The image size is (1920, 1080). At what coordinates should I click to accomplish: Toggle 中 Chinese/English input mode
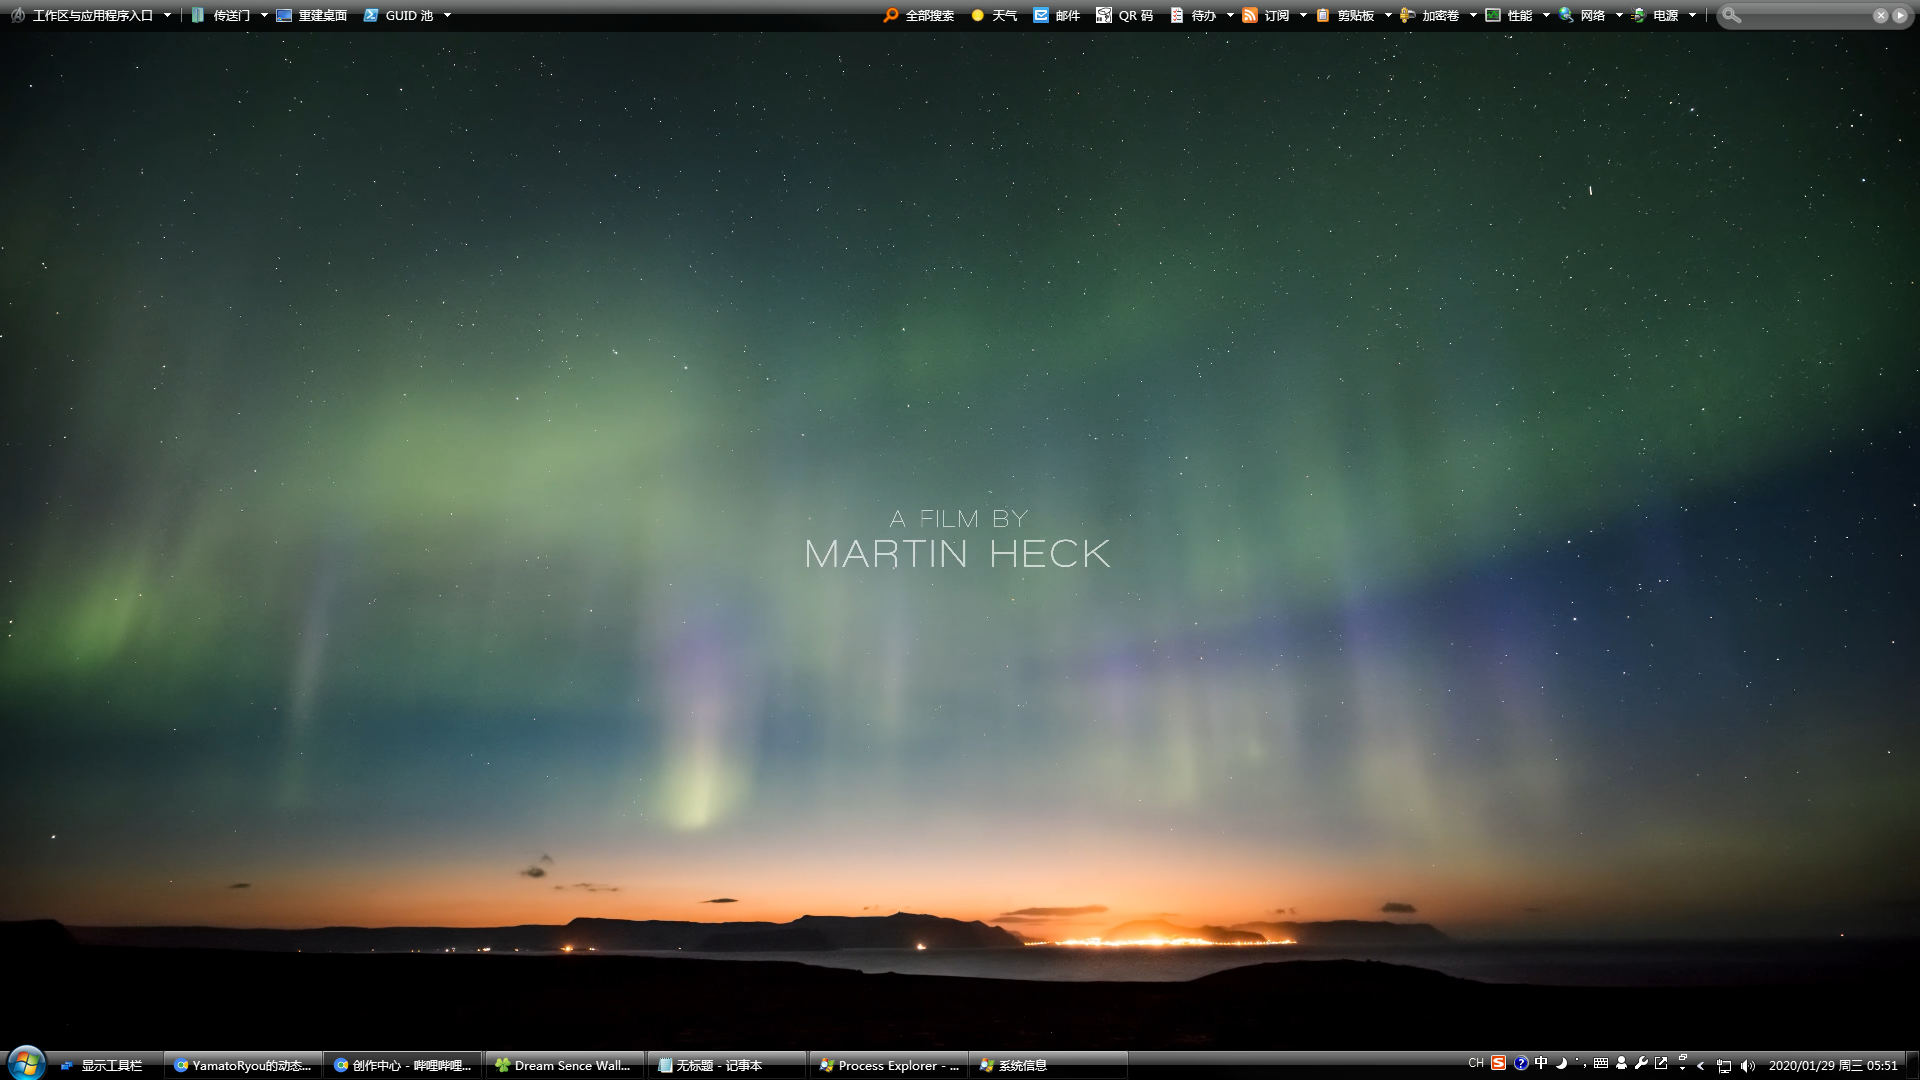point(1541,1063)
